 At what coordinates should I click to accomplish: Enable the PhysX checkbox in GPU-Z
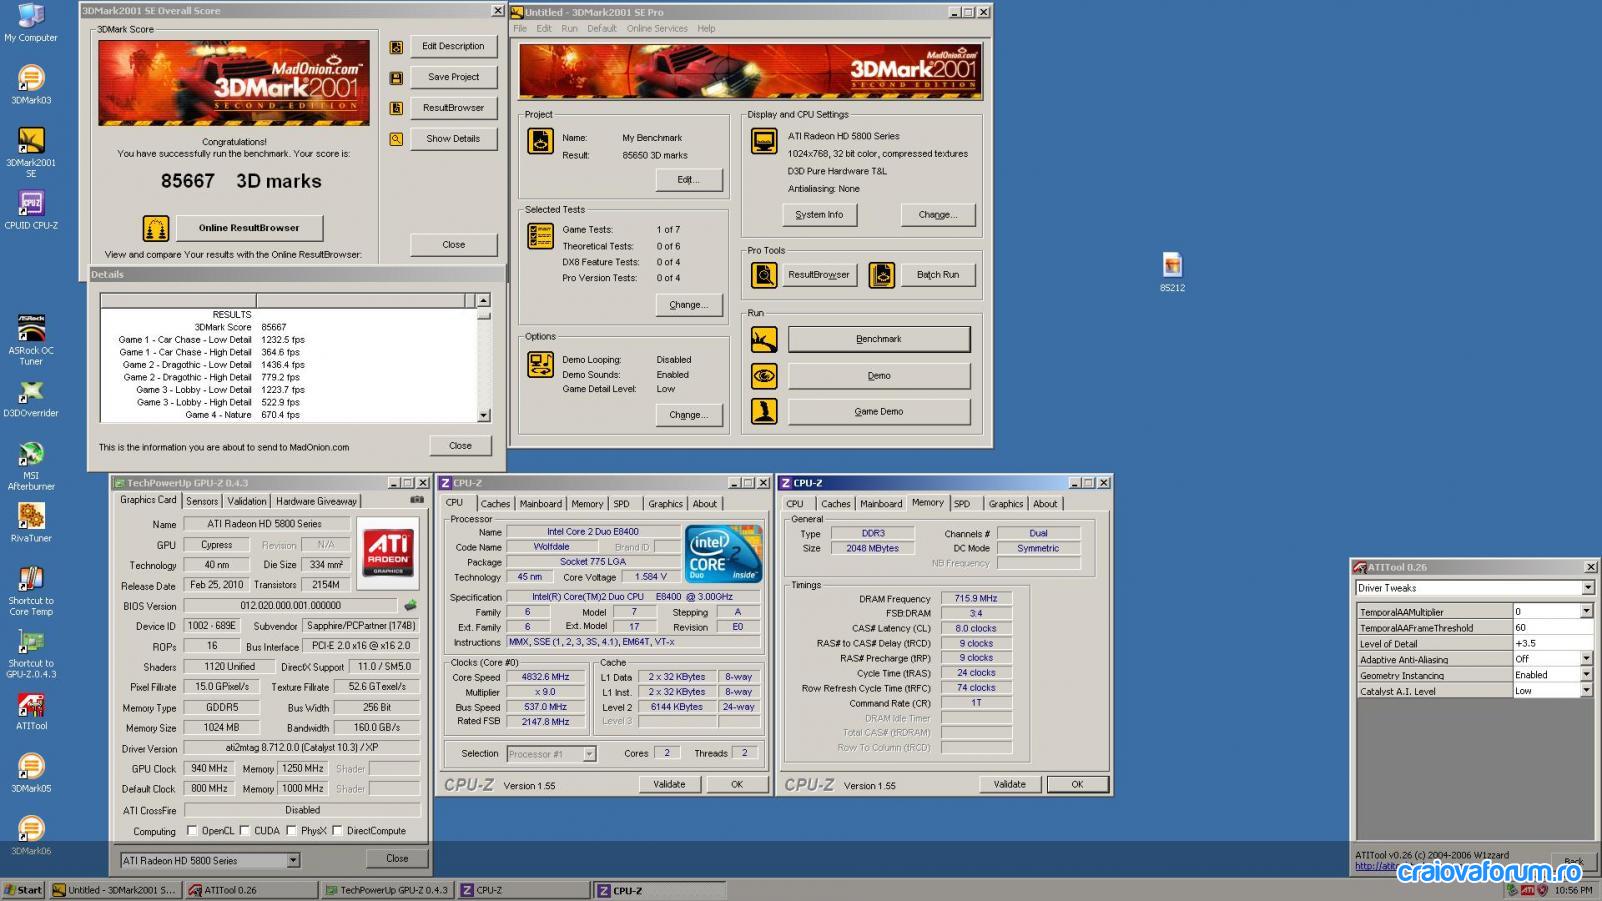(291, 830)
